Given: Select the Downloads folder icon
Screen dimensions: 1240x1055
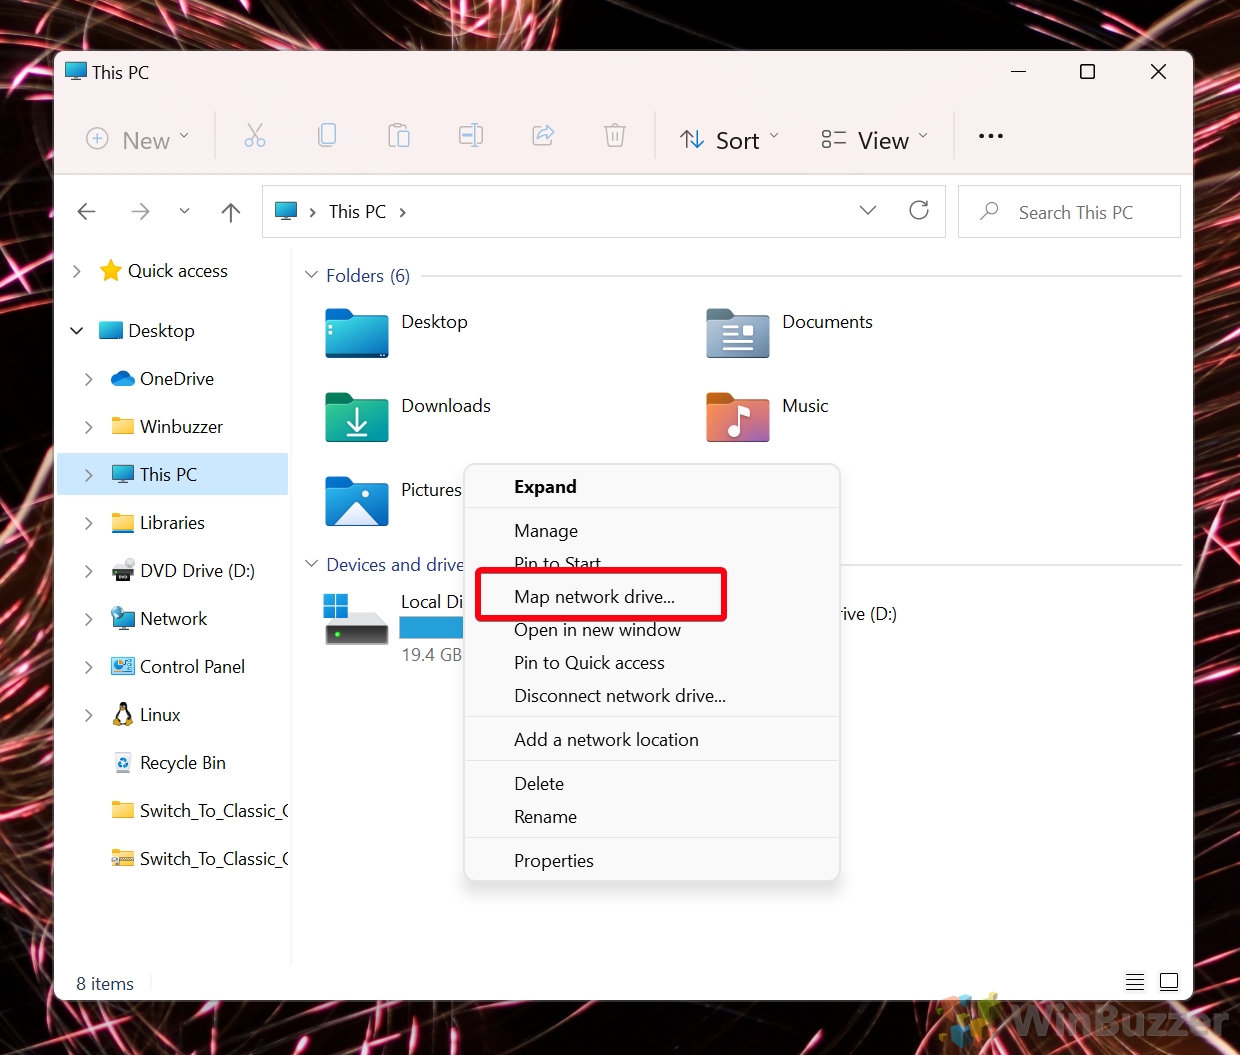Looking at the screenshot, I should [357, 417].
